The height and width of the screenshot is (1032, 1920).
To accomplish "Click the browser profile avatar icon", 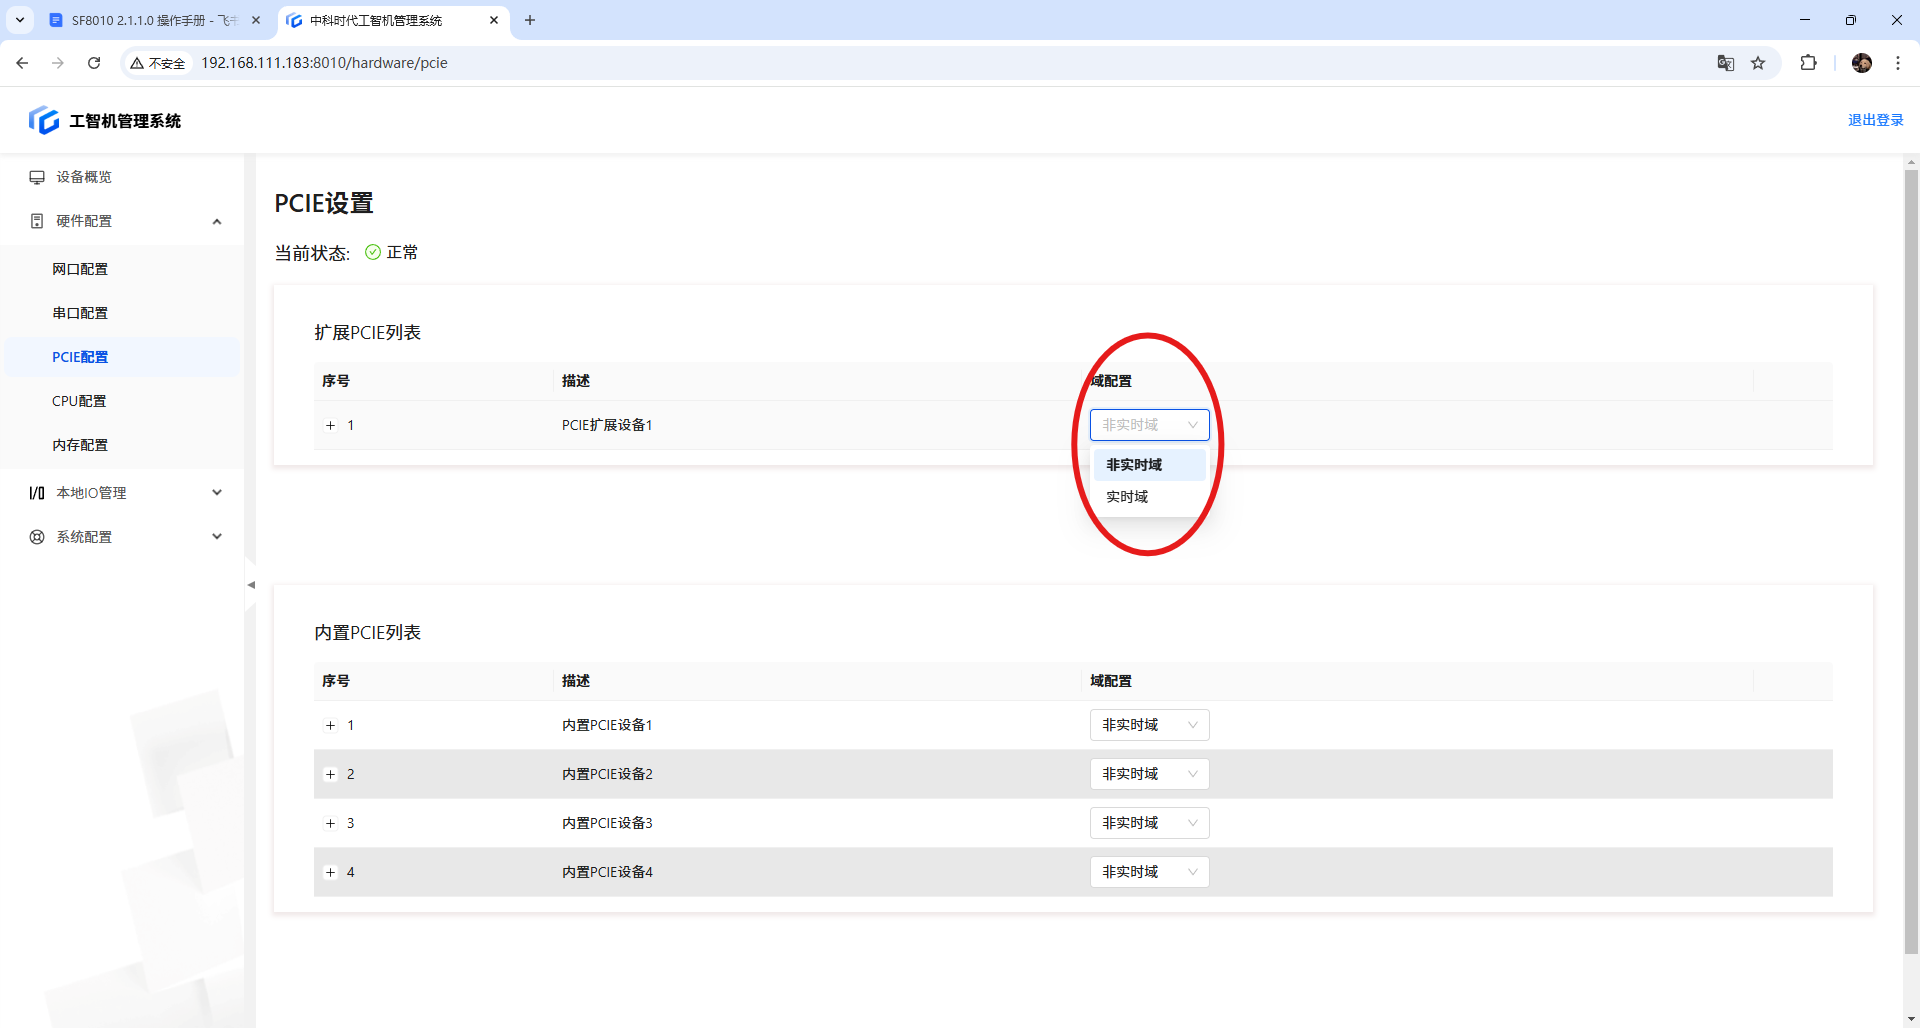I will click(1861, 63).
